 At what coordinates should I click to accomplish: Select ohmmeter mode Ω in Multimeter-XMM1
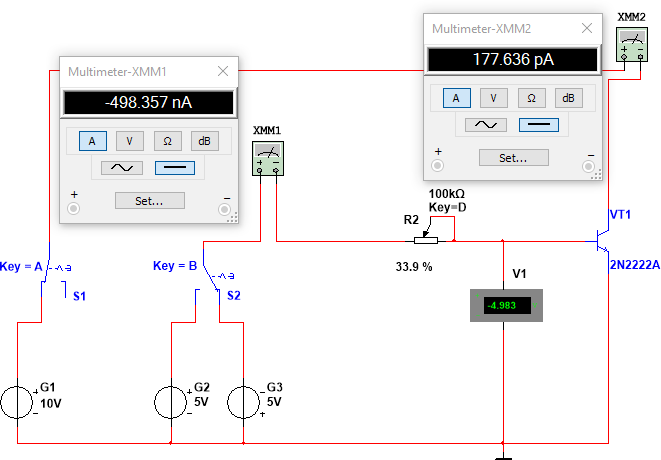click(167, 141)
